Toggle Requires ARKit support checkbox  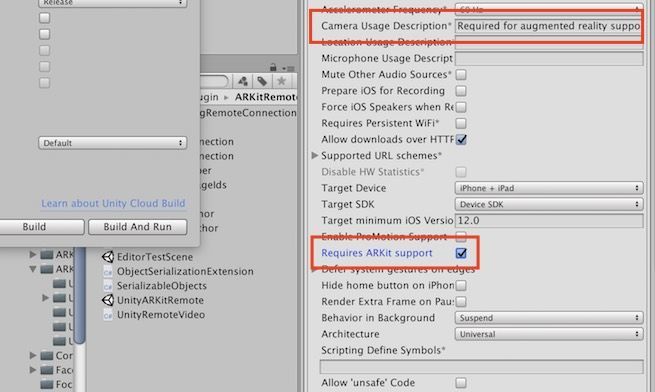pyautogui.click(x=461, y=253)
